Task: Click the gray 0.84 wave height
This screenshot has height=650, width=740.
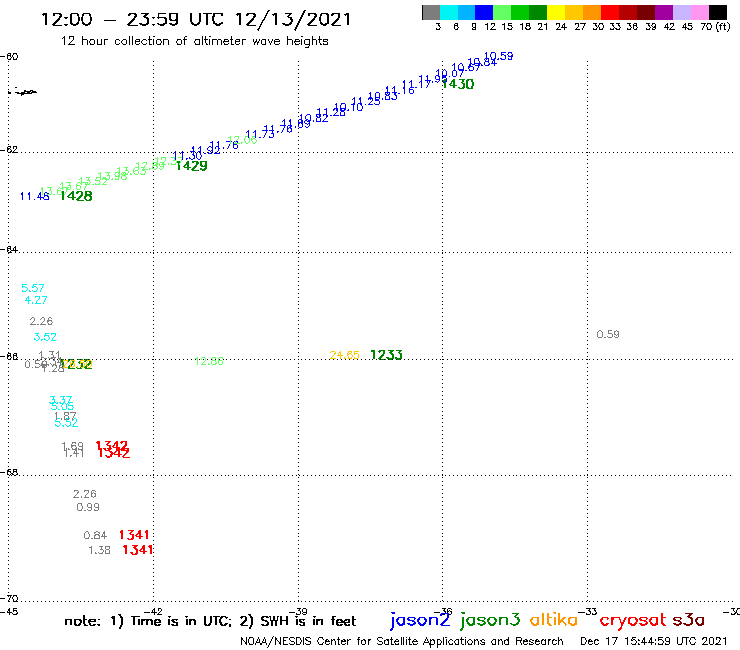Action: (95, 535)
